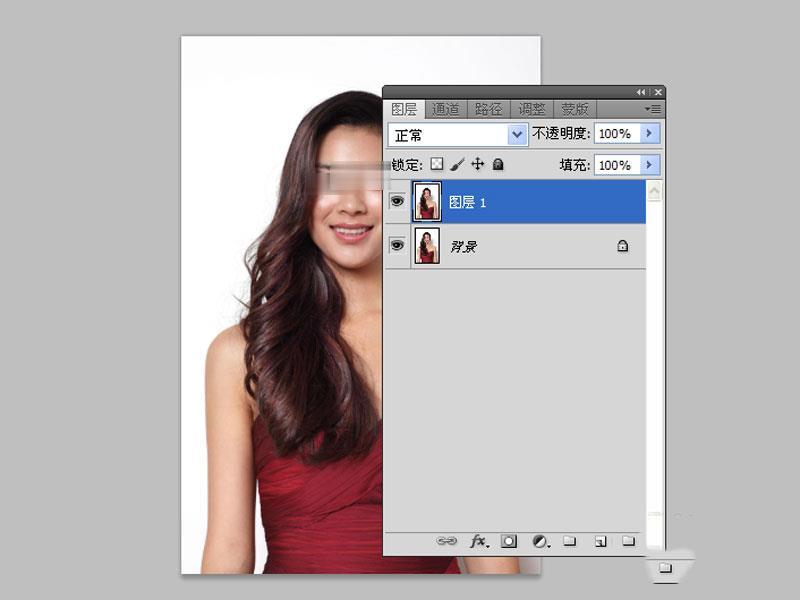Create new fill or adjustment layer

(x=541, y=541)
